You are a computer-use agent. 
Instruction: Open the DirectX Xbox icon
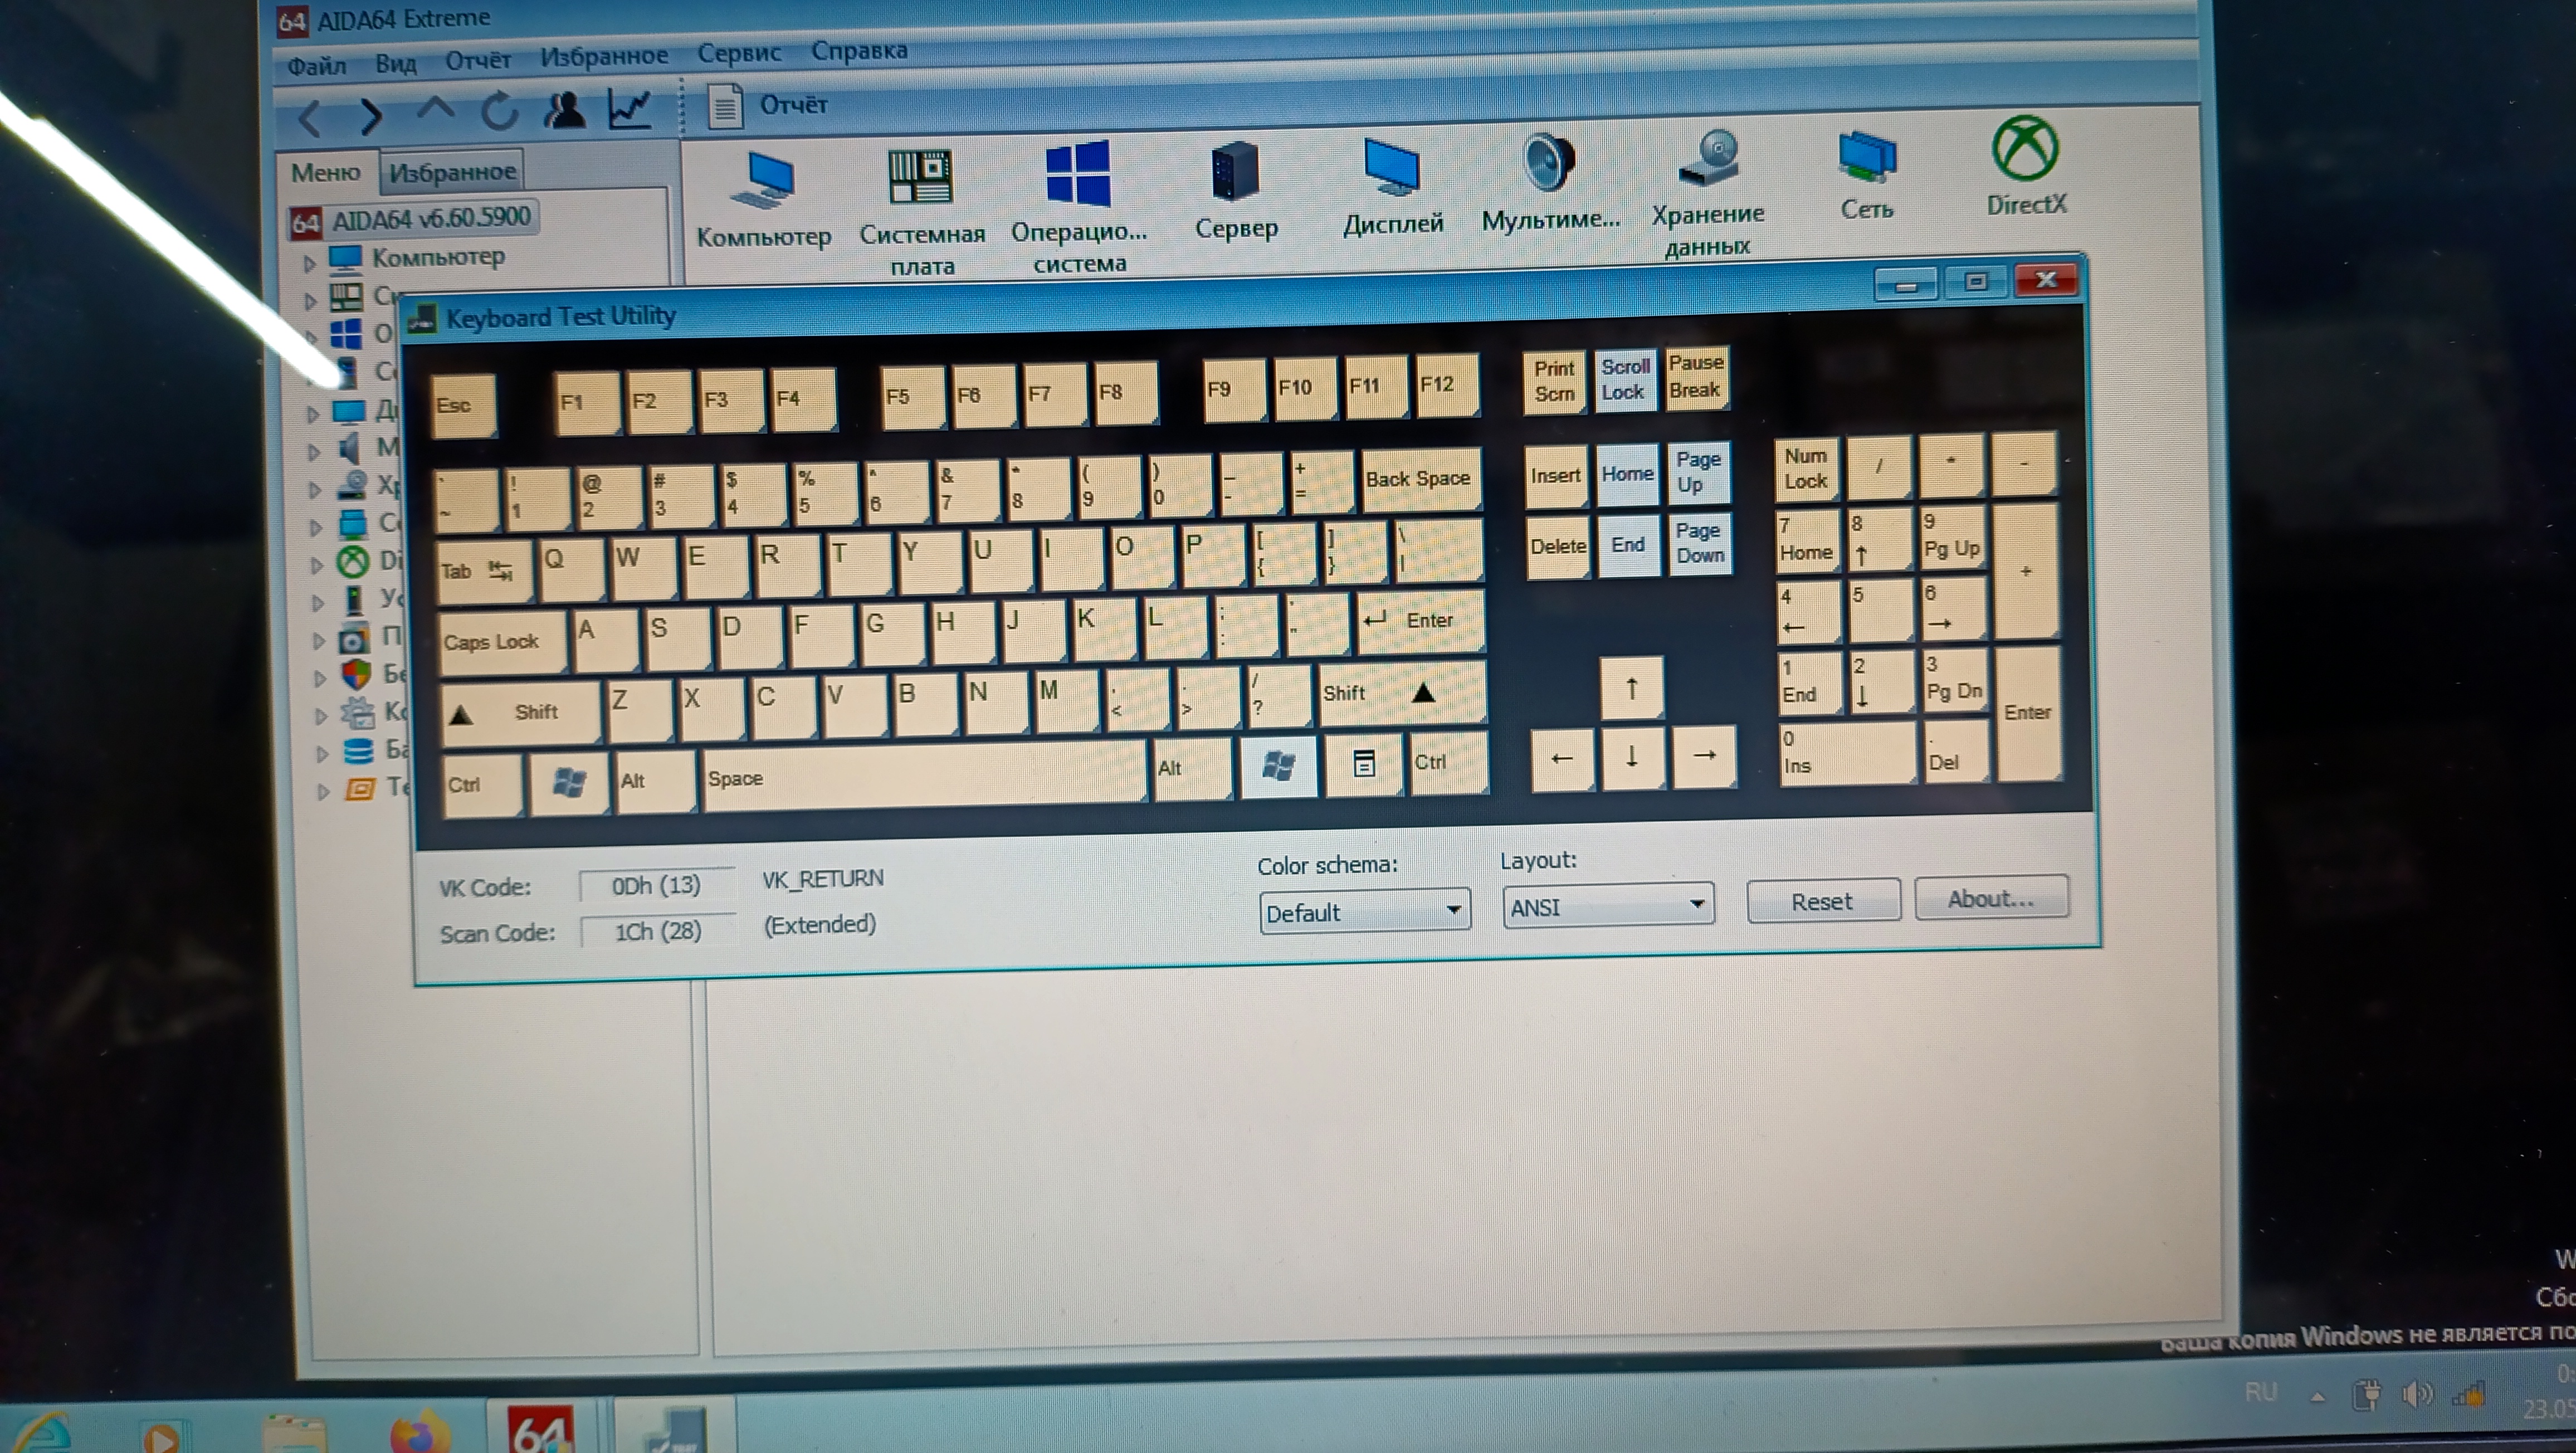pos(2026,166)
